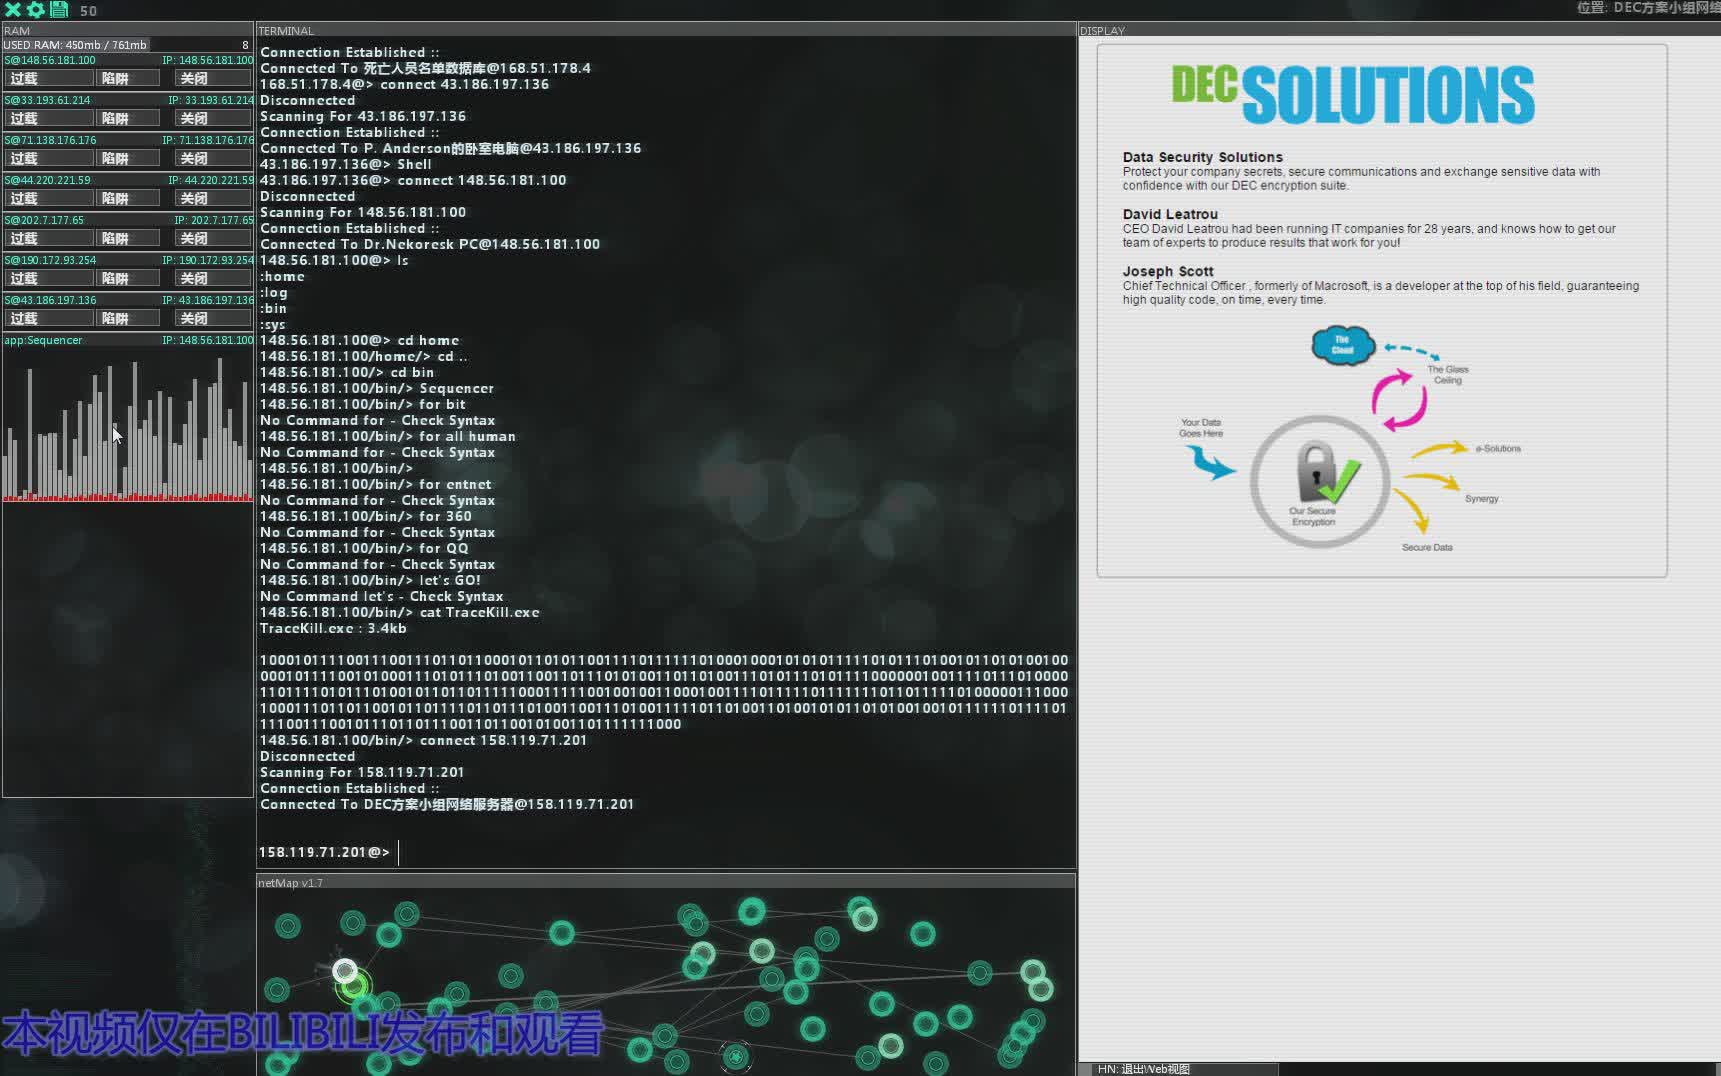Image resolution: width=1721 pixels, height=1076 pixels.
Task: Click the terminal prompt after 158.119.71.201@>
Action: pyautogui.click(x=400, y=852)
